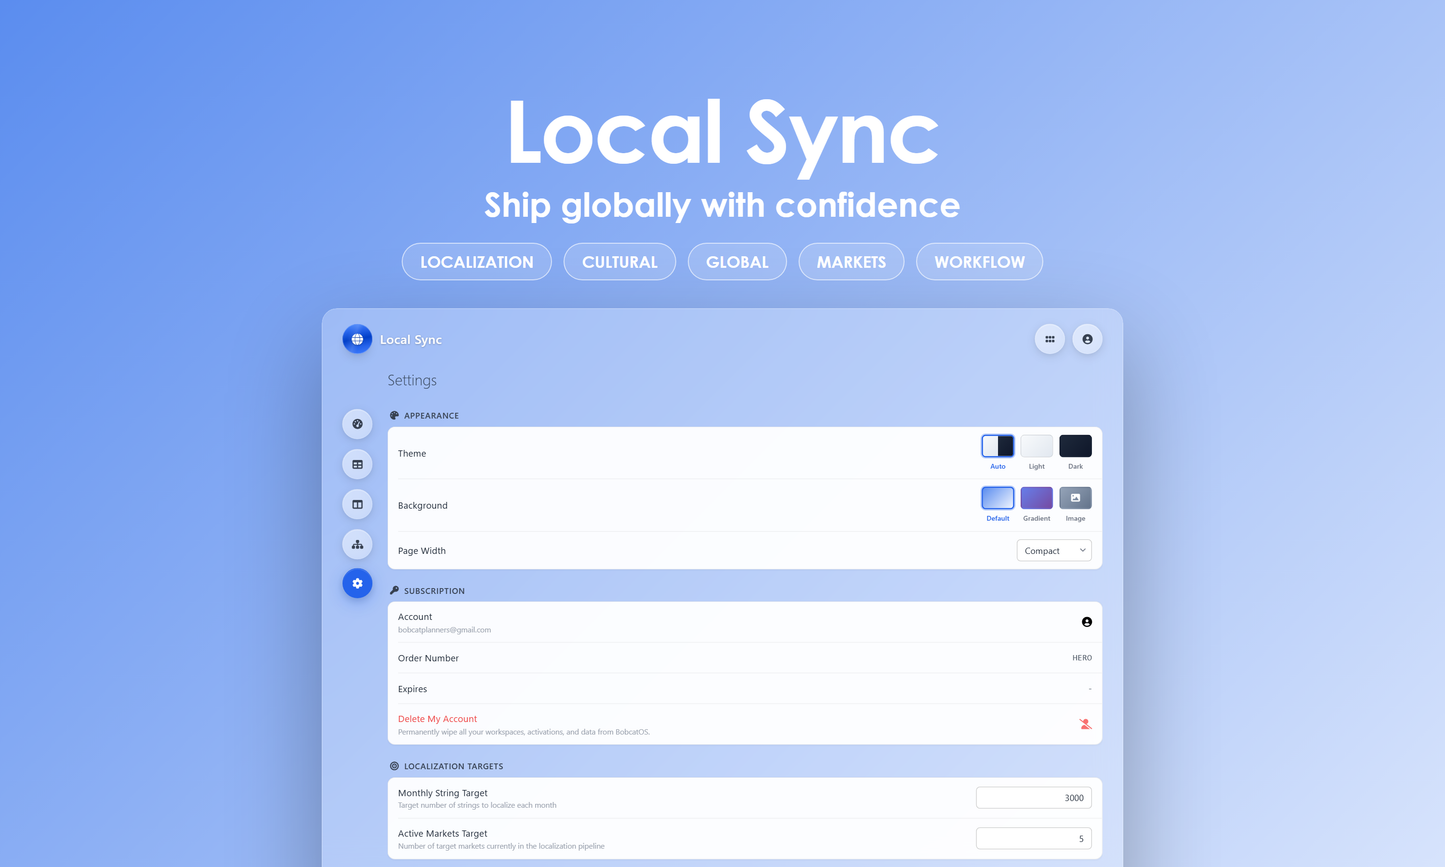1445x867 pixels.
Task: Click the Monthly String Target label
Action: tap(443, 793)
